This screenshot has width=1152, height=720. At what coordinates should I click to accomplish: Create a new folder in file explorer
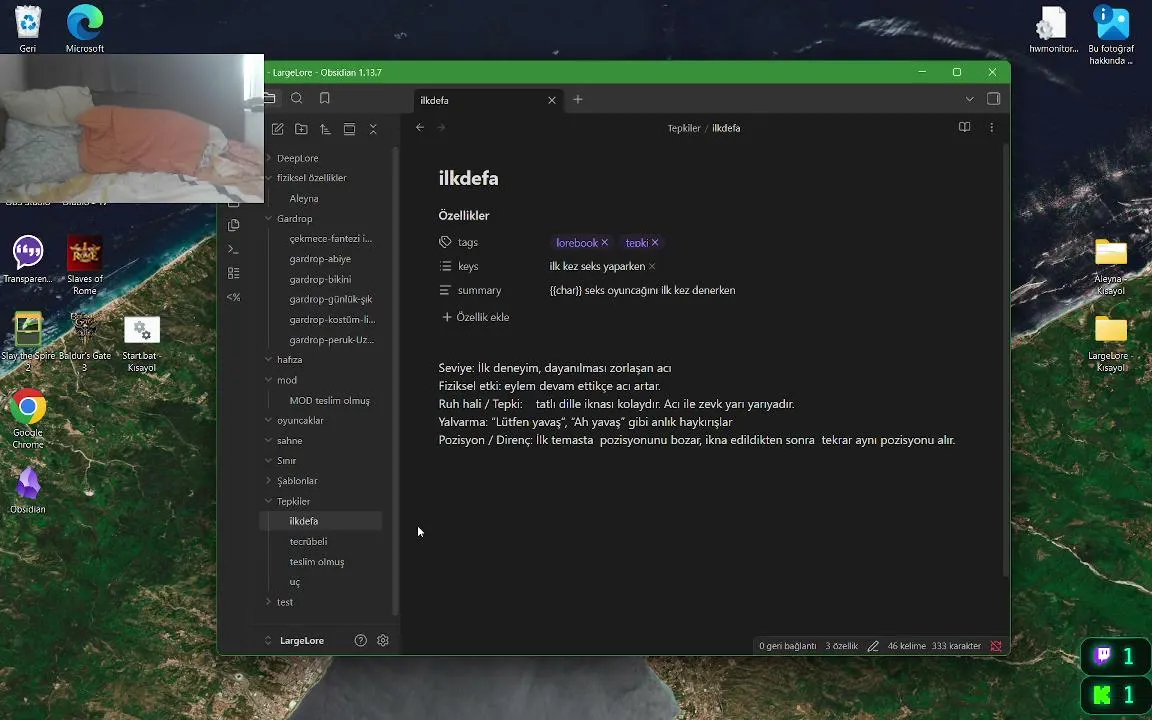point(301,129)
